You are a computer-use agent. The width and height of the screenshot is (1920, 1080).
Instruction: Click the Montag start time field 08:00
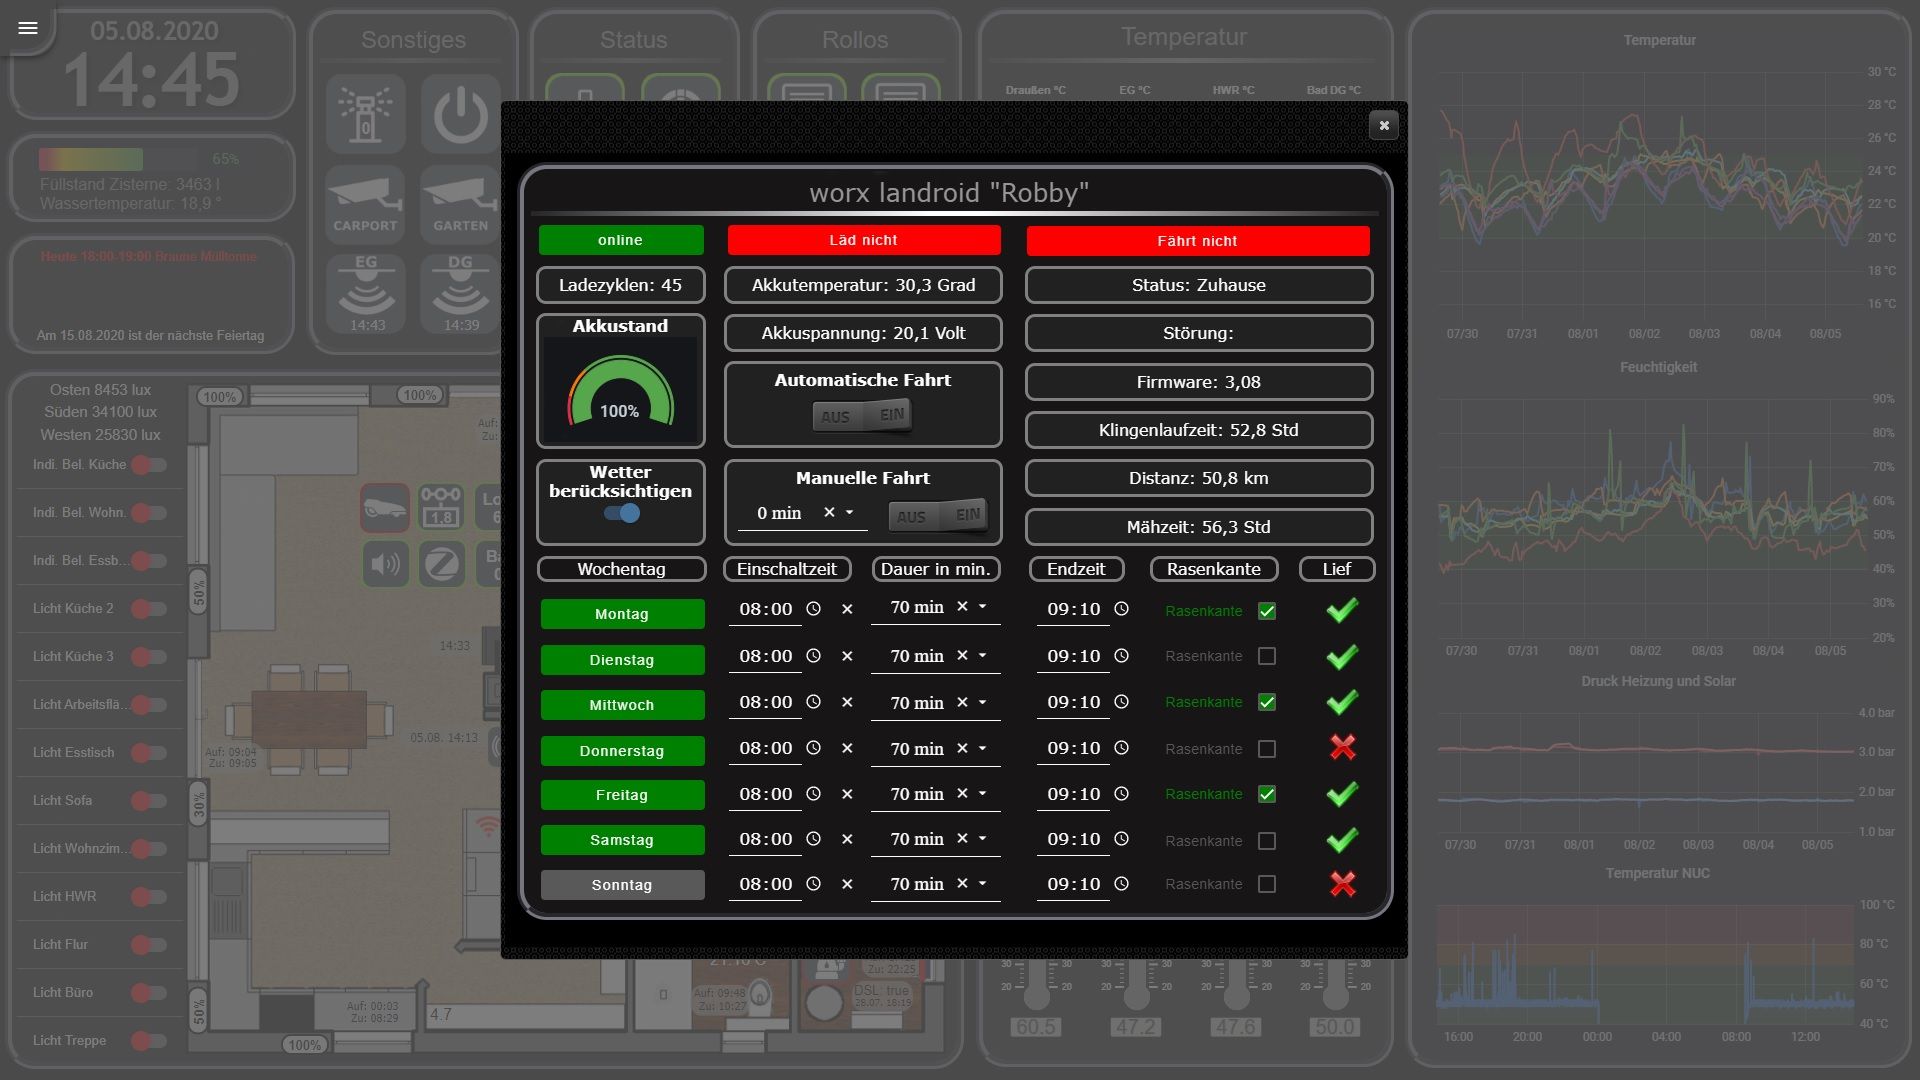766,609
